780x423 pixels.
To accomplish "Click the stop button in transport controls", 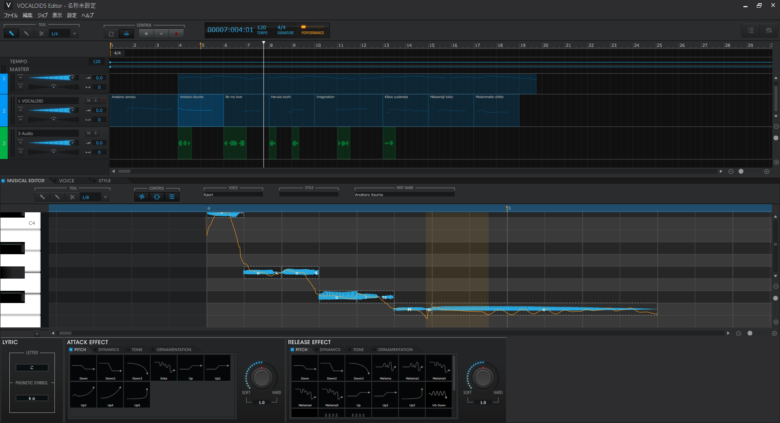I will 146,33.
